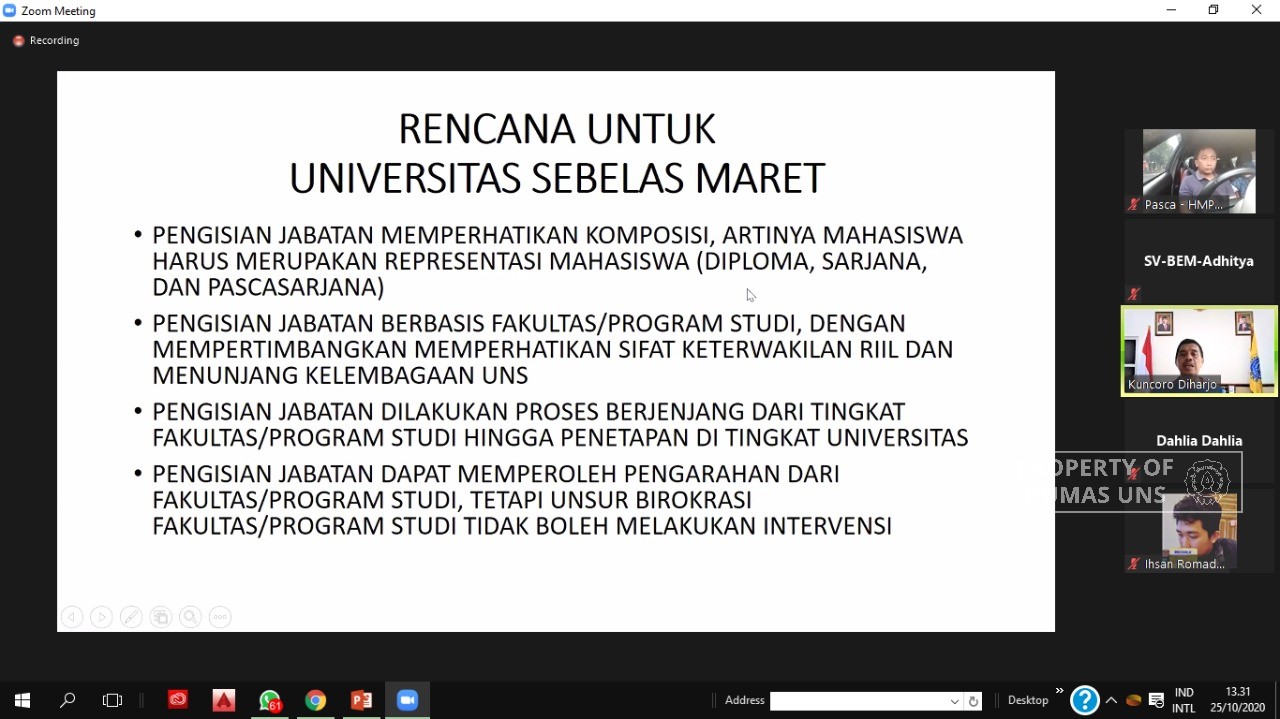Click the bullet beginning PENGISIAN JABATAN DILAKUKAN PROSES

click(x=560, y=425)
